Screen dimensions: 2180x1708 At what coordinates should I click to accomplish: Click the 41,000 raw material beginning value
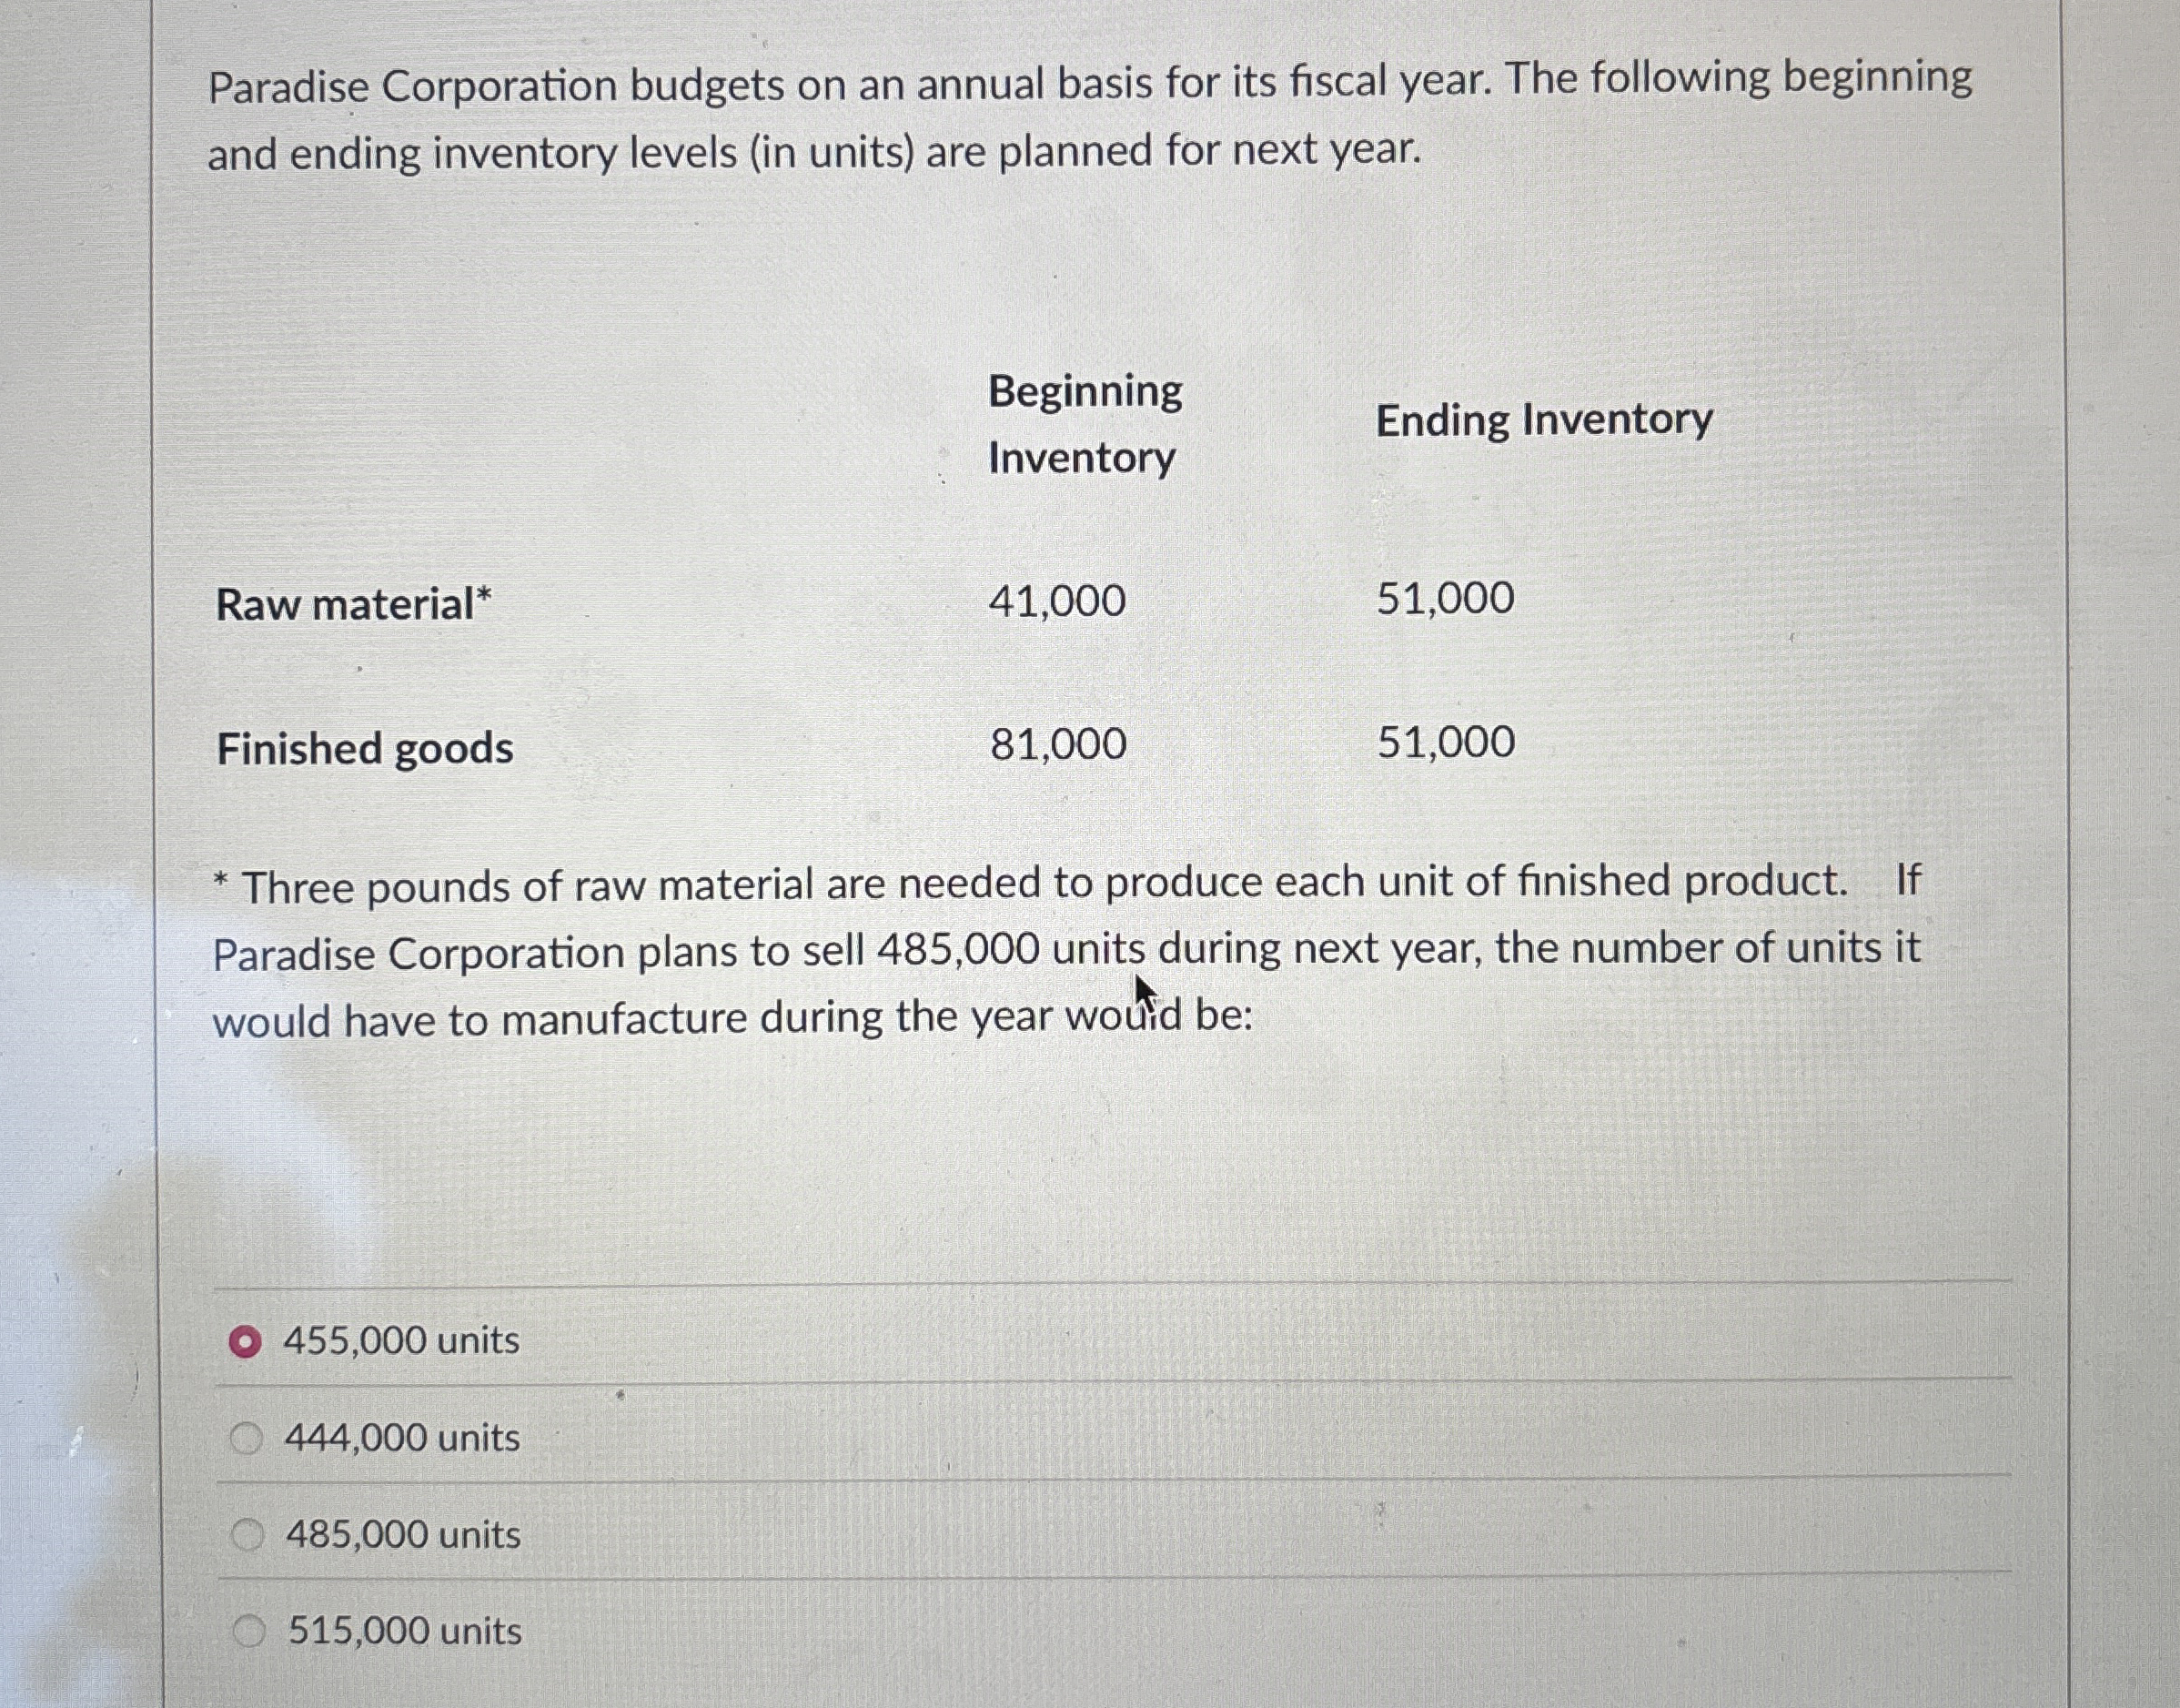click(x=1055, y=600)
